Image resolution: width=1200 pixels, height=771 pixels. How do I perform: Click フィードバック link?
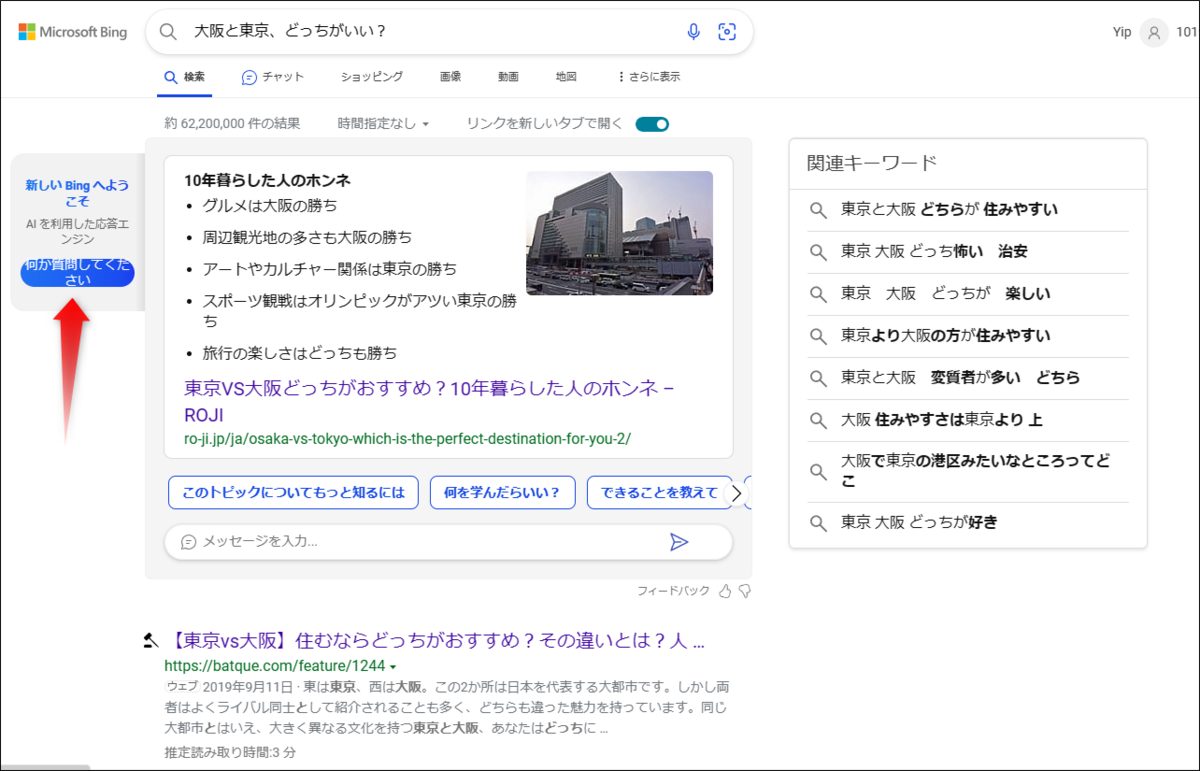point(673,591)
